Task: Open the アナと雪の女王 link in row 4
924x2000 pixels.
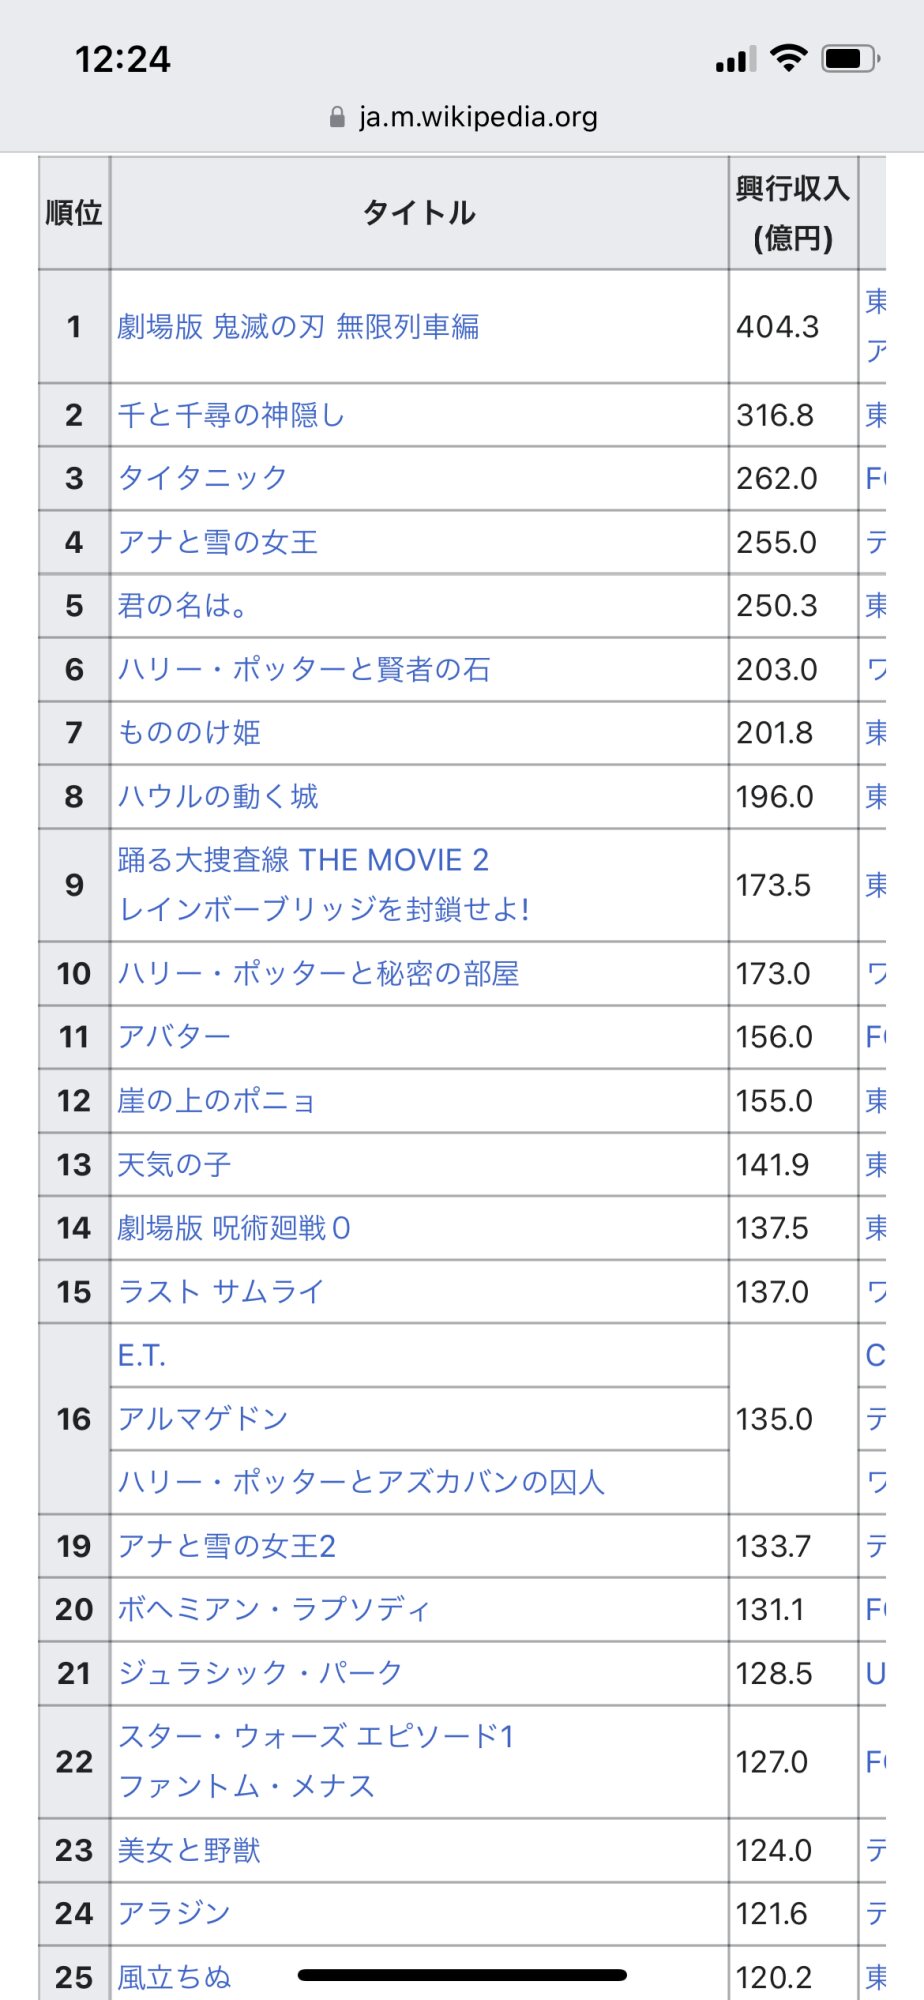Action: point(218,542)
